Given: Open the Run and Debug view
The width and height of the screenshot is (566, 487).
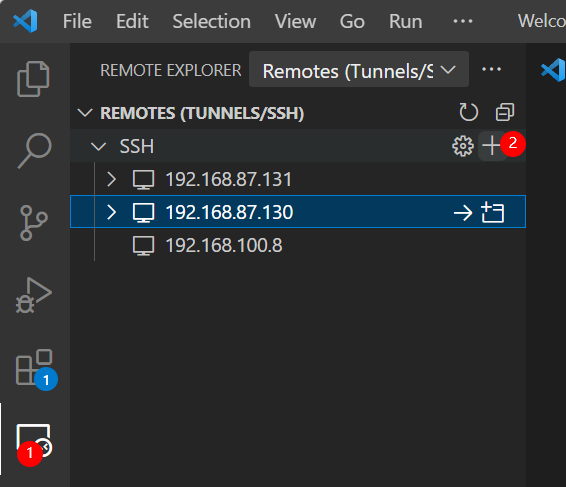Looking at the screenshot, I should pos(34,295).
